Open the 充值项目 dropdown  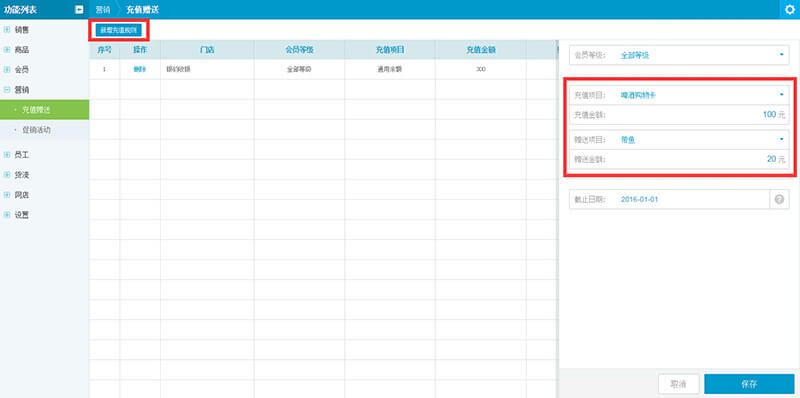pyautogui.click(x=679, y=95)
